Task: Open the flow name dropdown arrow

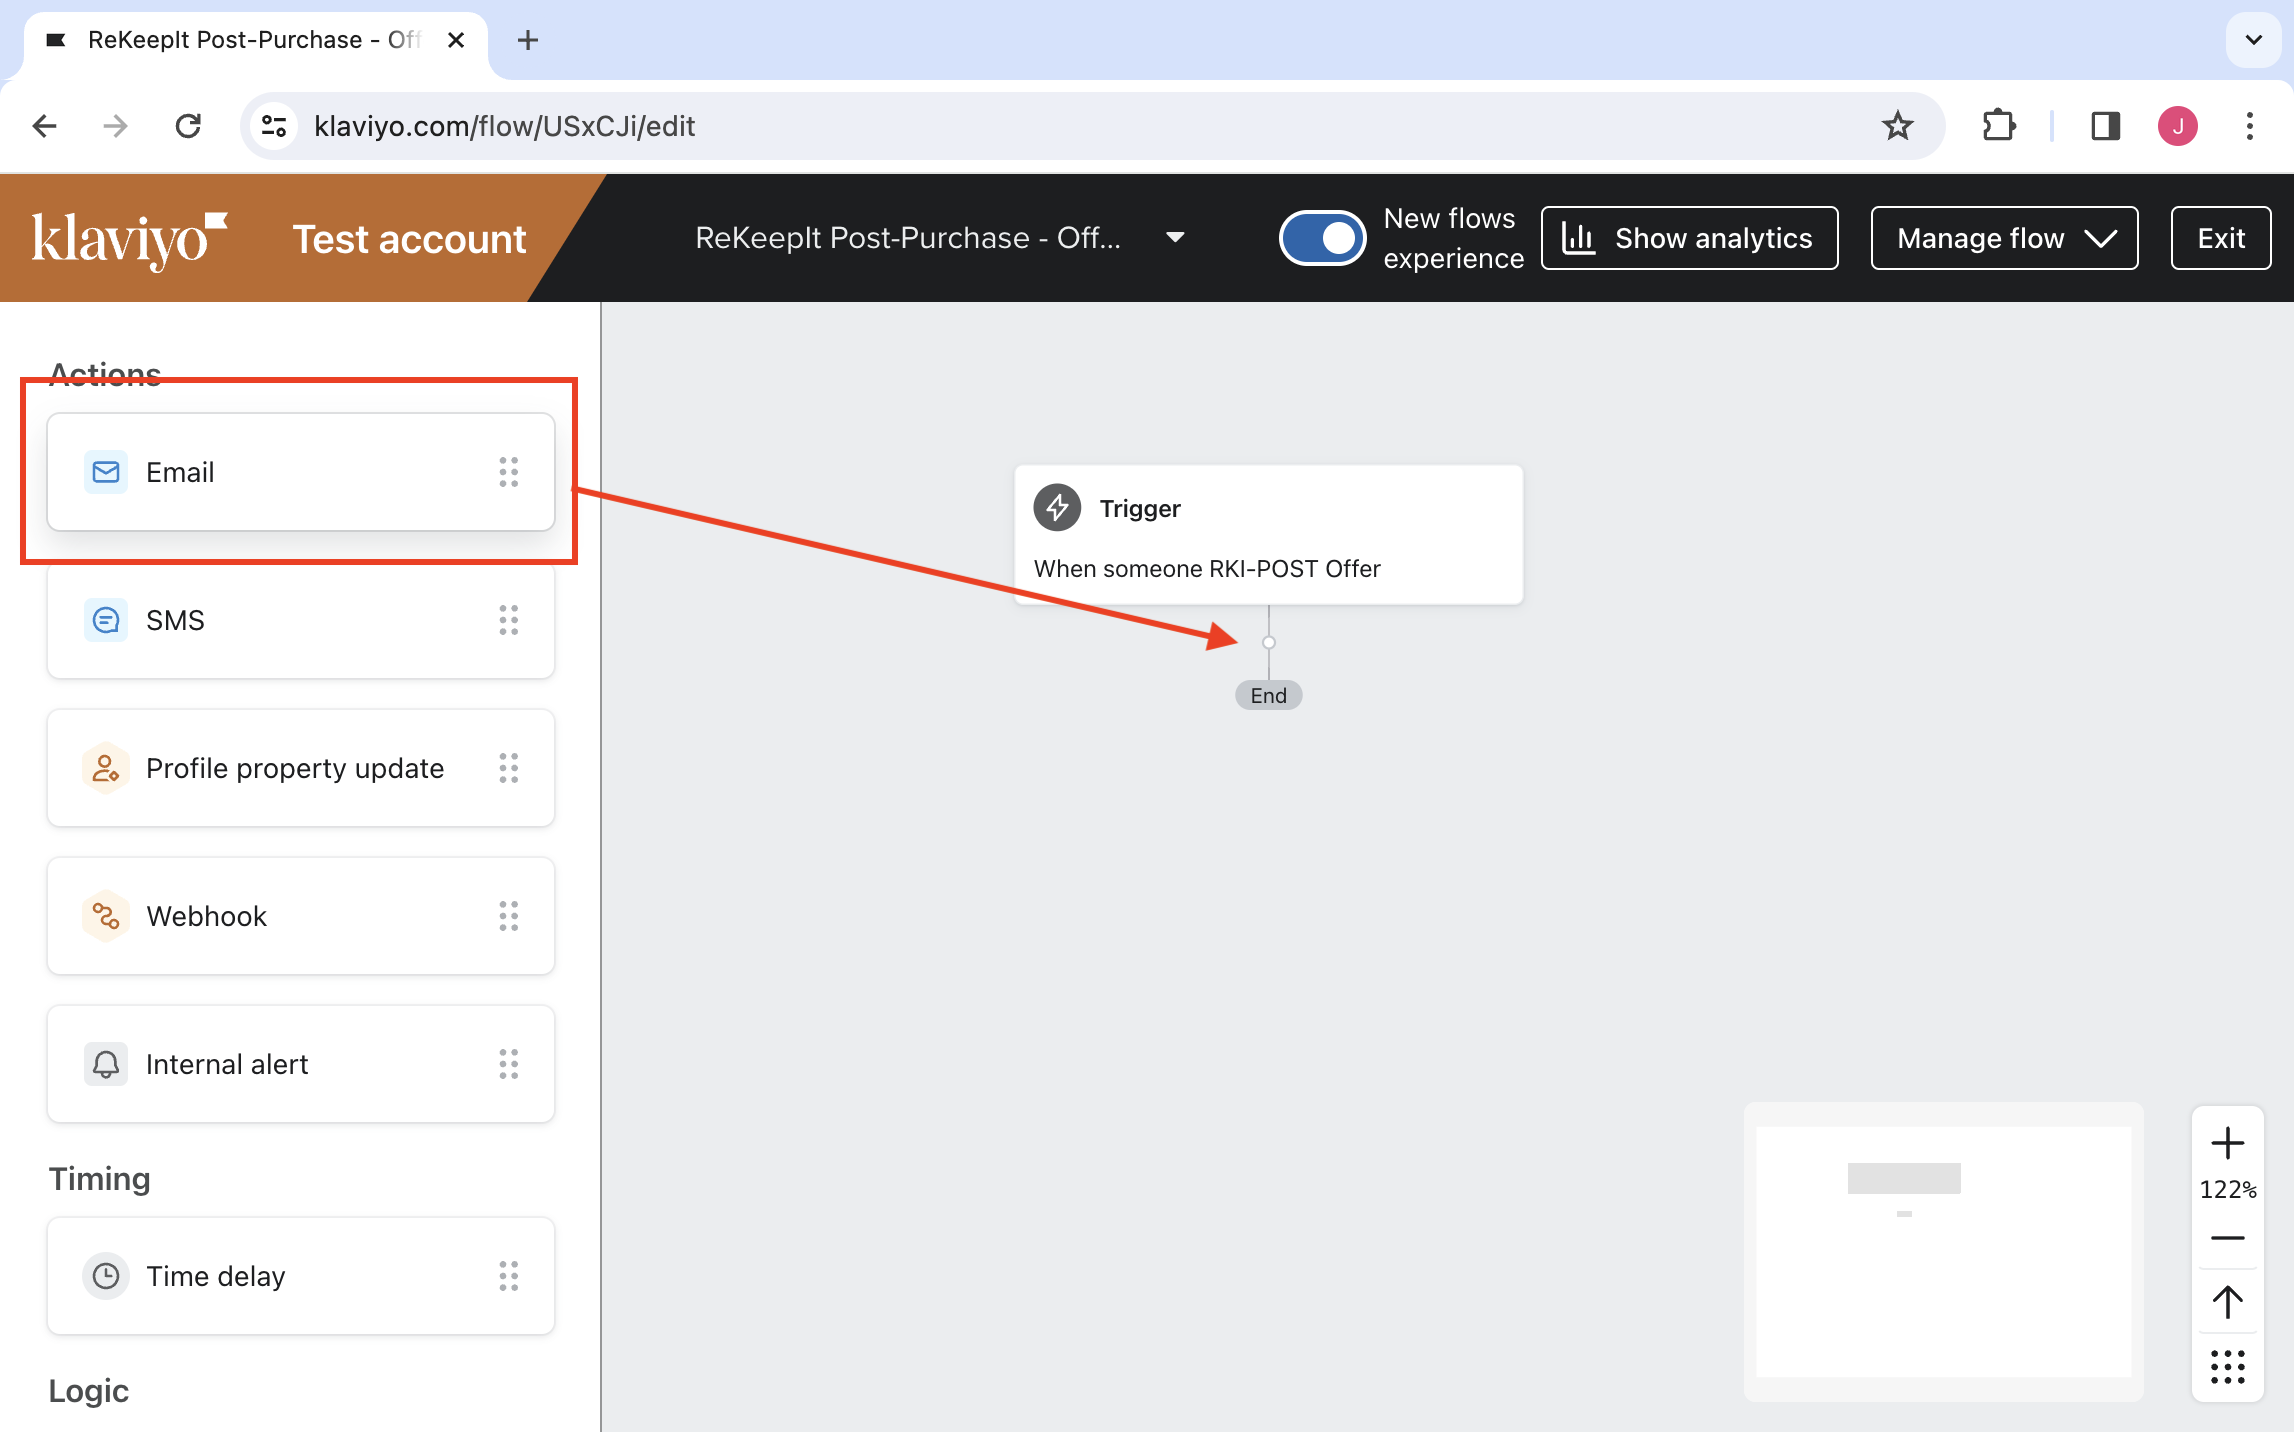Action: pos(1175,238)
